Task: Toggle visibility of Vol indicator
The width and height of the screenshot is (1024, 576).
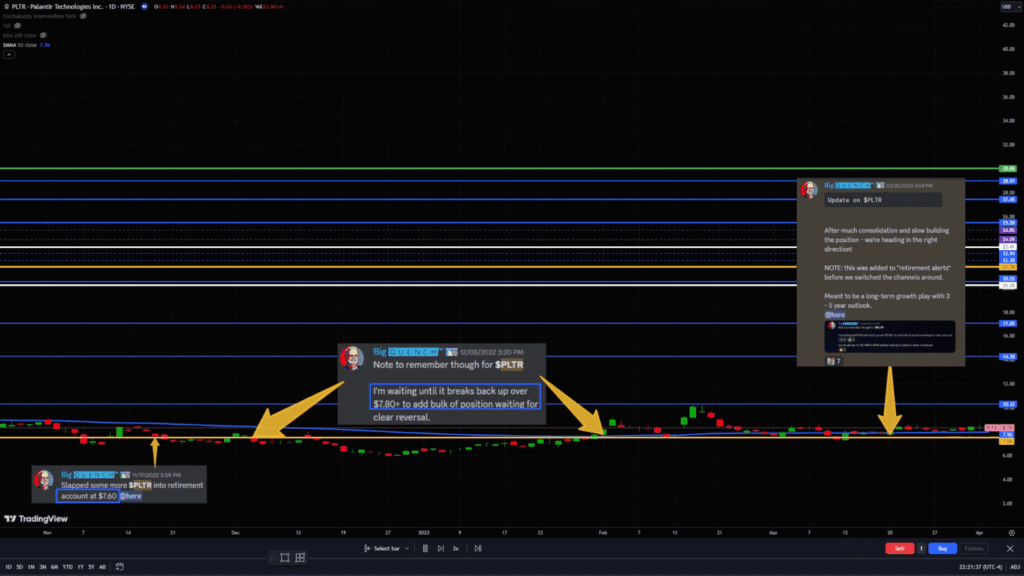Action: (x=18, y=26)
